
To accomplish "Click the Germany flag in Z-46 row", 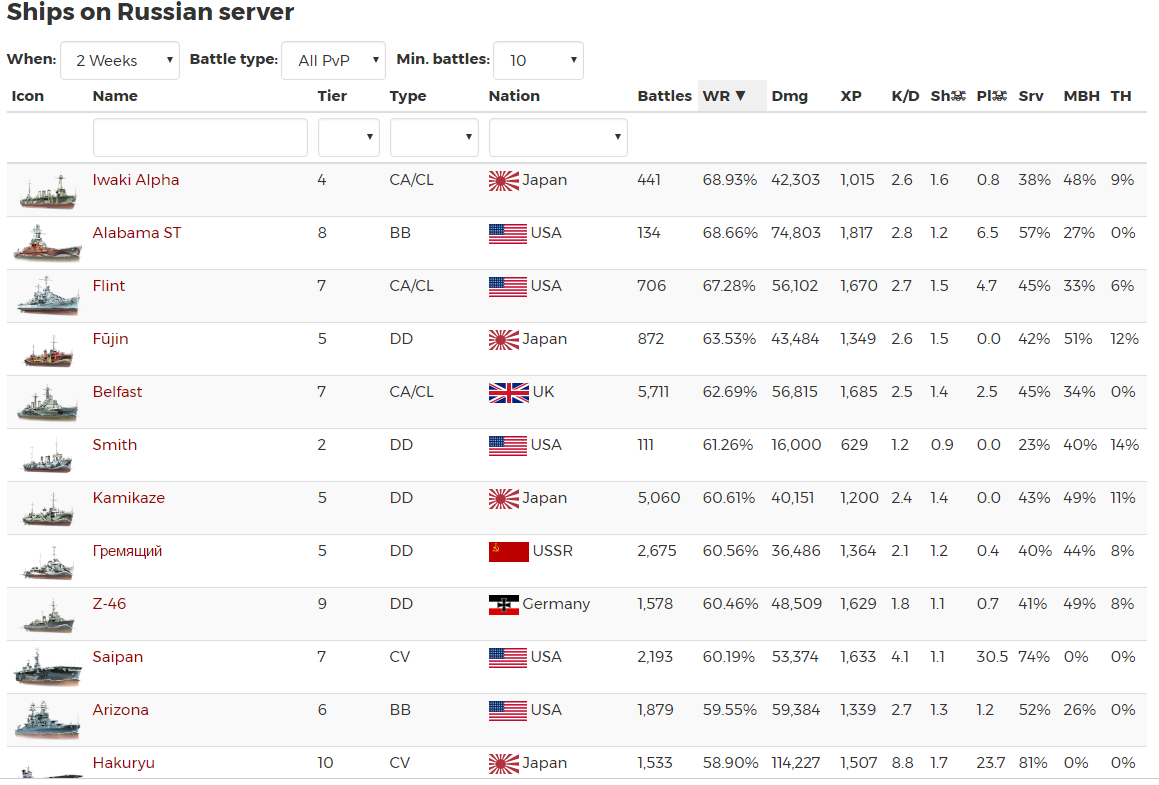I will click(504, 604).
